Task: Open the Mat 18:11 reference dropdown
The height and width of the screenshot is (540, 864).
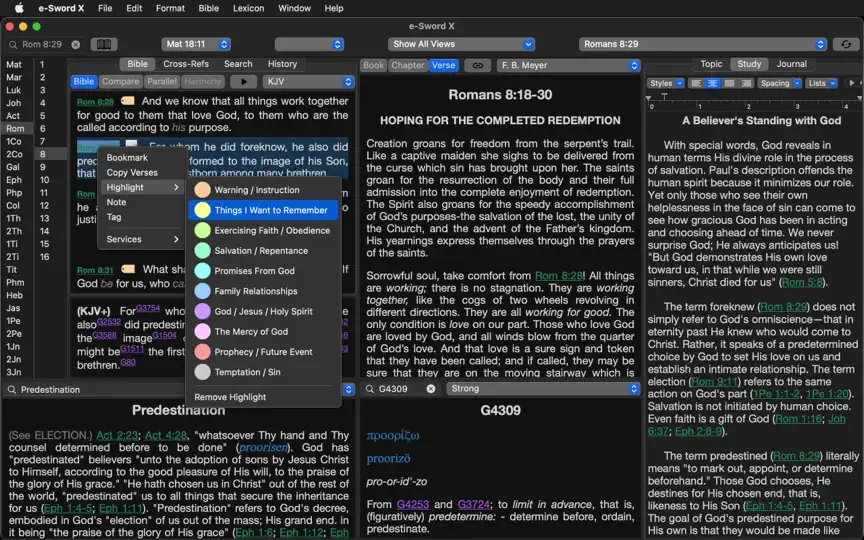Action: coord(196,44)
